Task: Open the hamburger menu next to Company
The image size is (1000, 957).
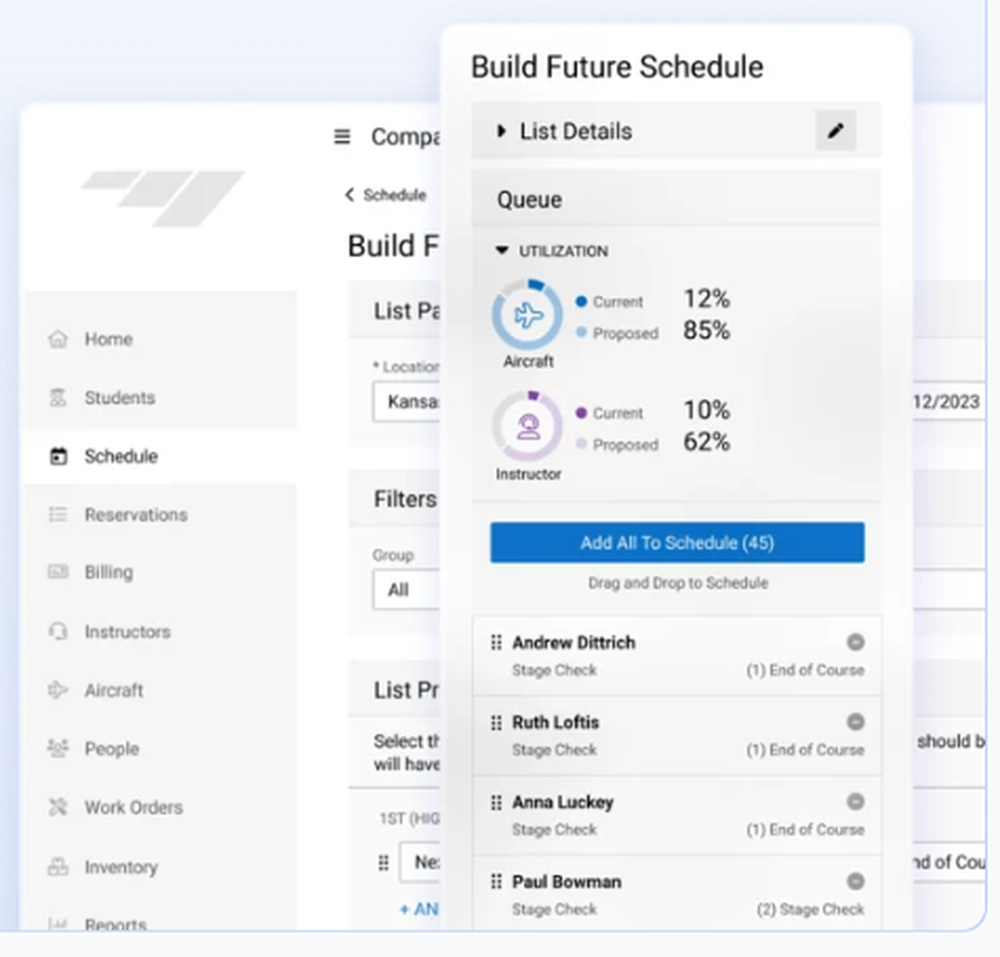Action: [x=340, y=136]
